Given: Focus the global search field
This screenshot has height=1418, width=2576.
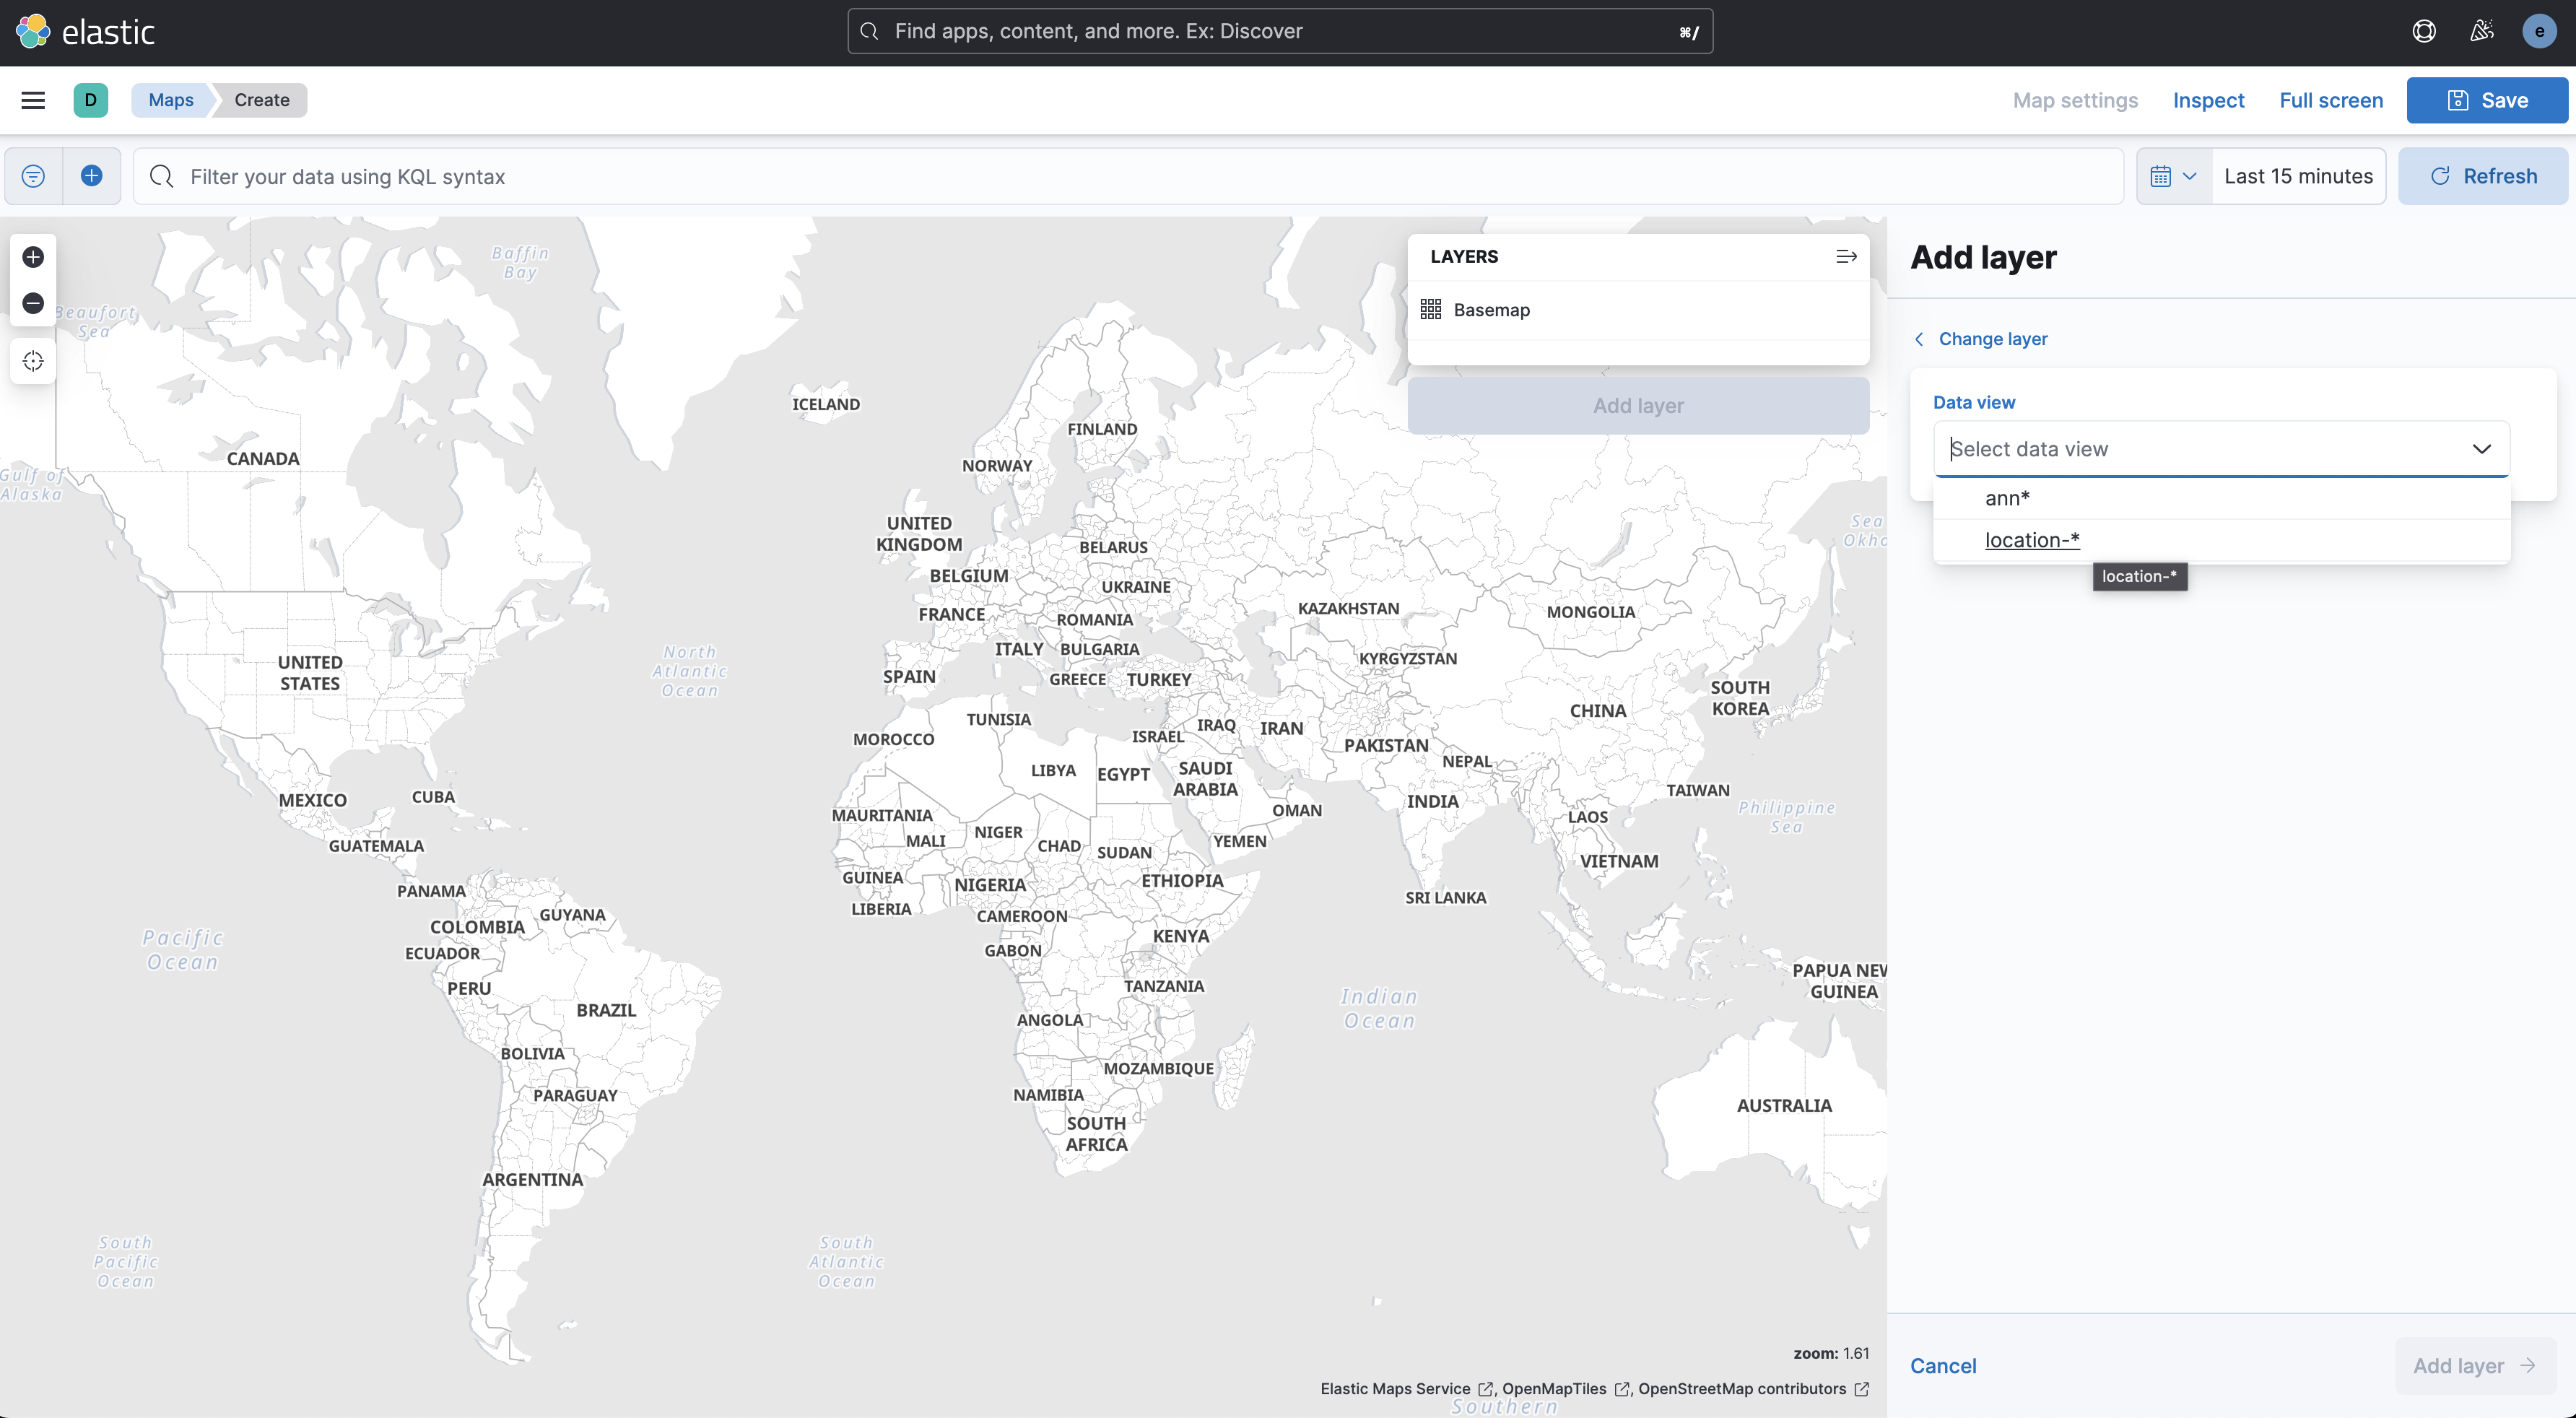Looking at the screenshot, I should 1280,31.
